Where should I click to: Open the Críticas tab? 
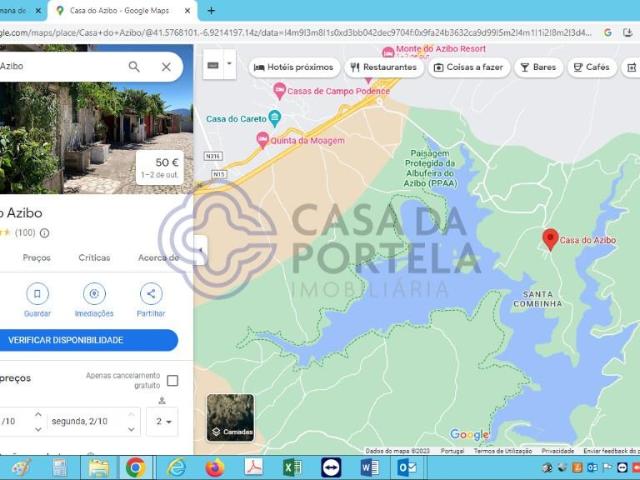coord(94,258)
